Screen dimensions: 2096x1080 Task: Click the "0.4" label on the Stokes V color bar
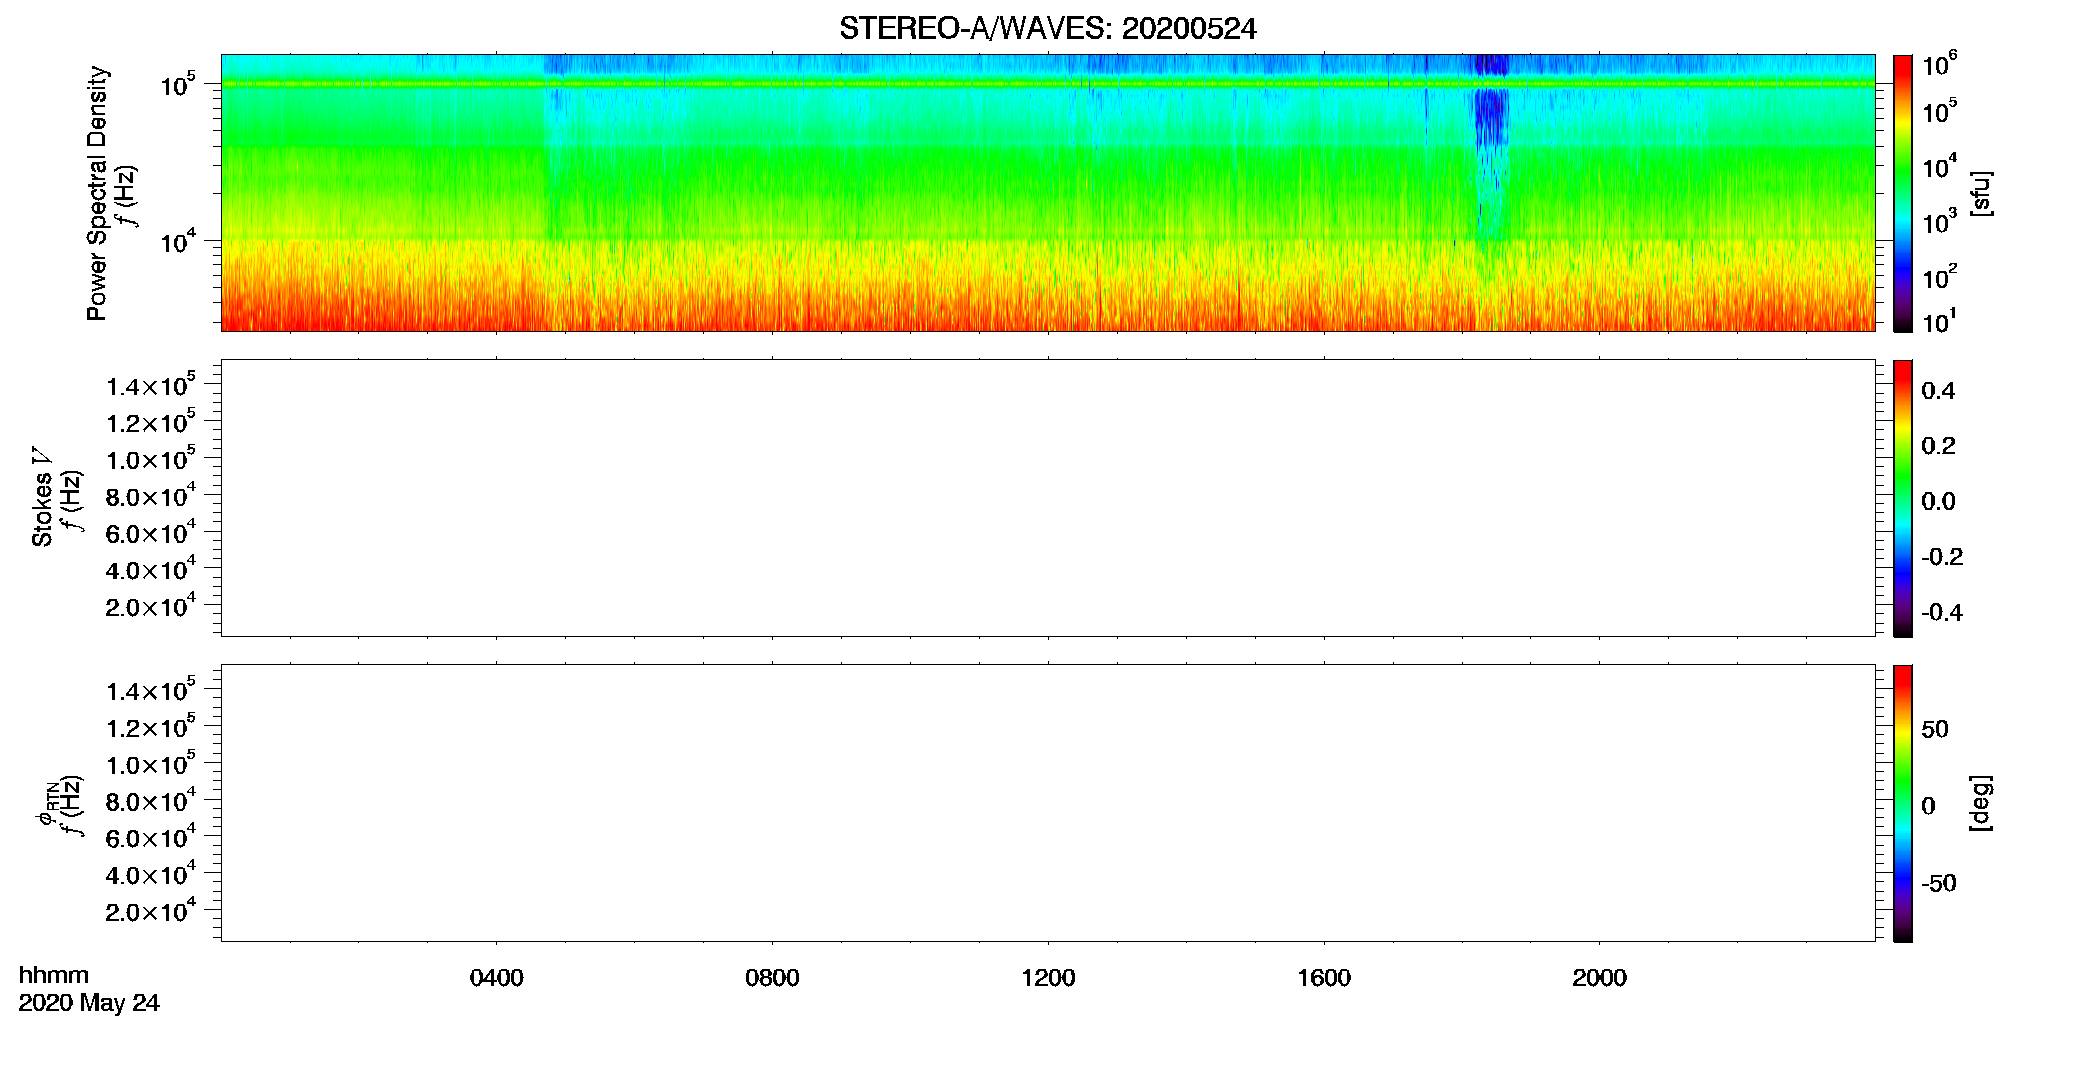tap(1938, 391)
